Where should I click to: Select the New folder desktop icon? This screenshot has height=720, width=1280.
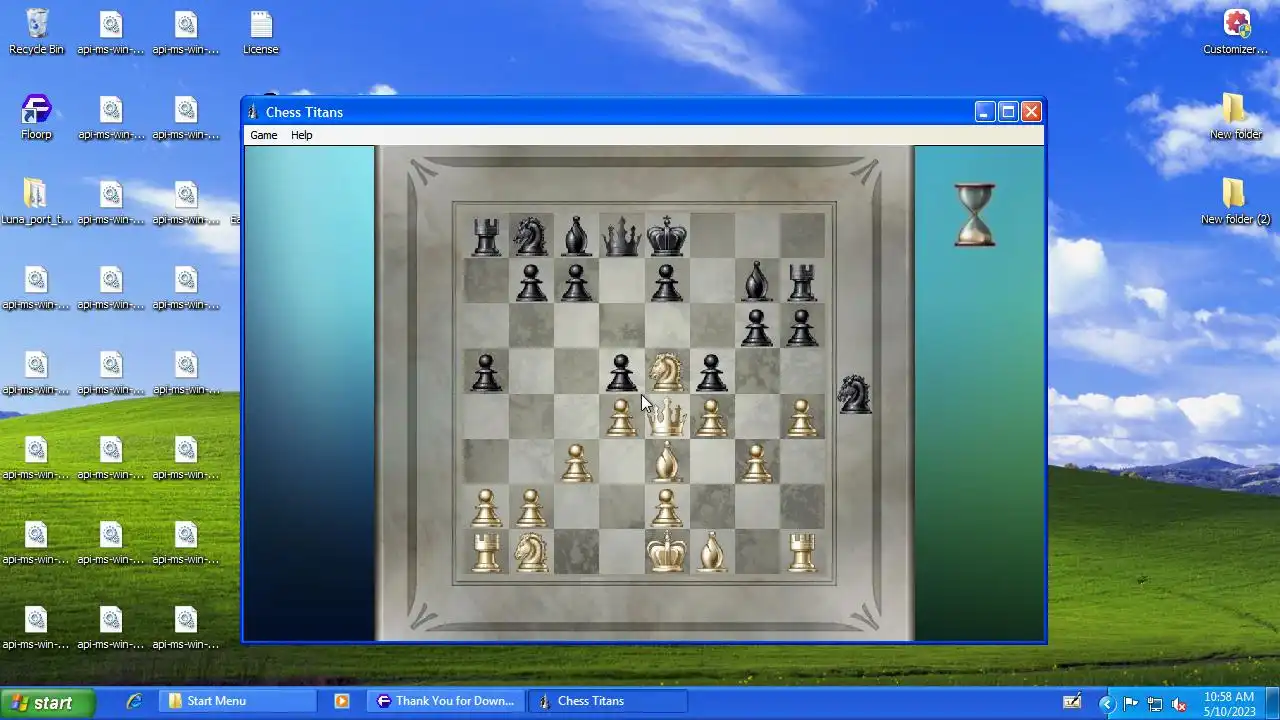(1236, 116)
